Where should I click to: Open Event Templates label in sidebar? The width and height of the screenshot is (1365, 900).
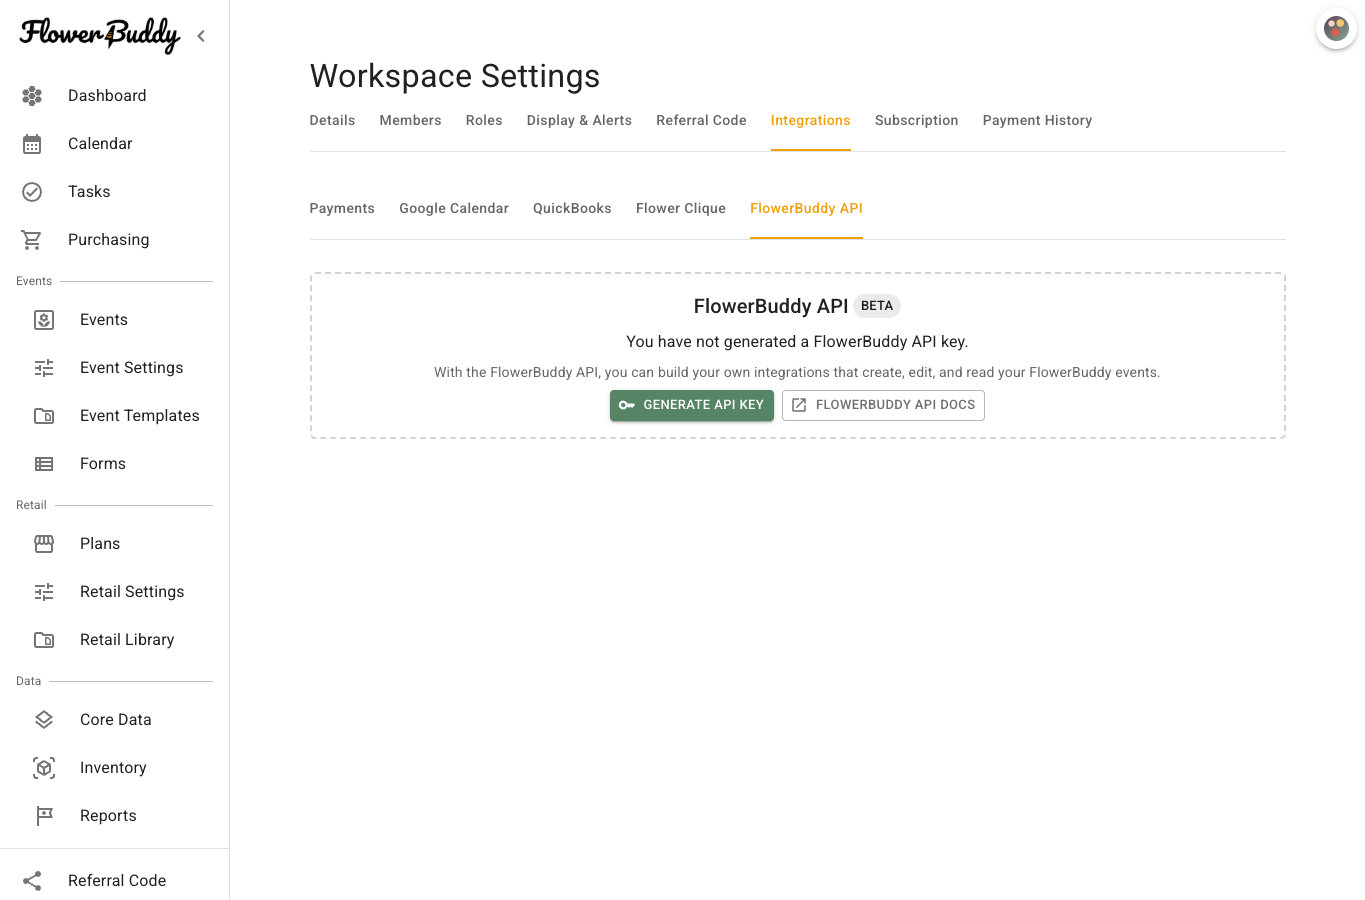point(140,416)
